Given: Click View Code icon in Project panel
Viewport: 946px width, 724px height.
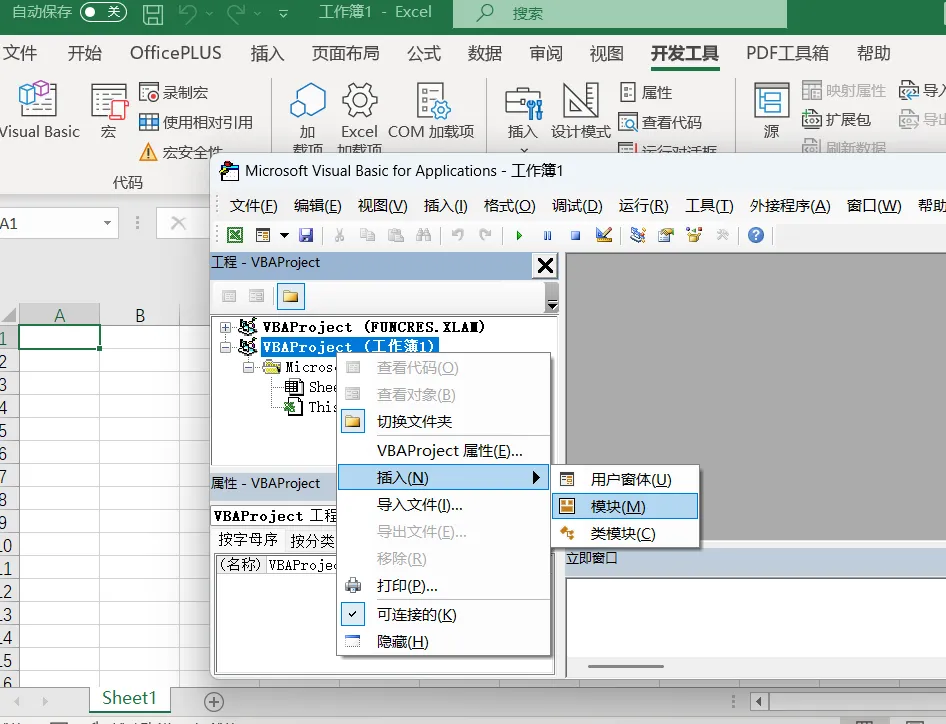Looking at the screenshot, I should [x=229, y=296].
